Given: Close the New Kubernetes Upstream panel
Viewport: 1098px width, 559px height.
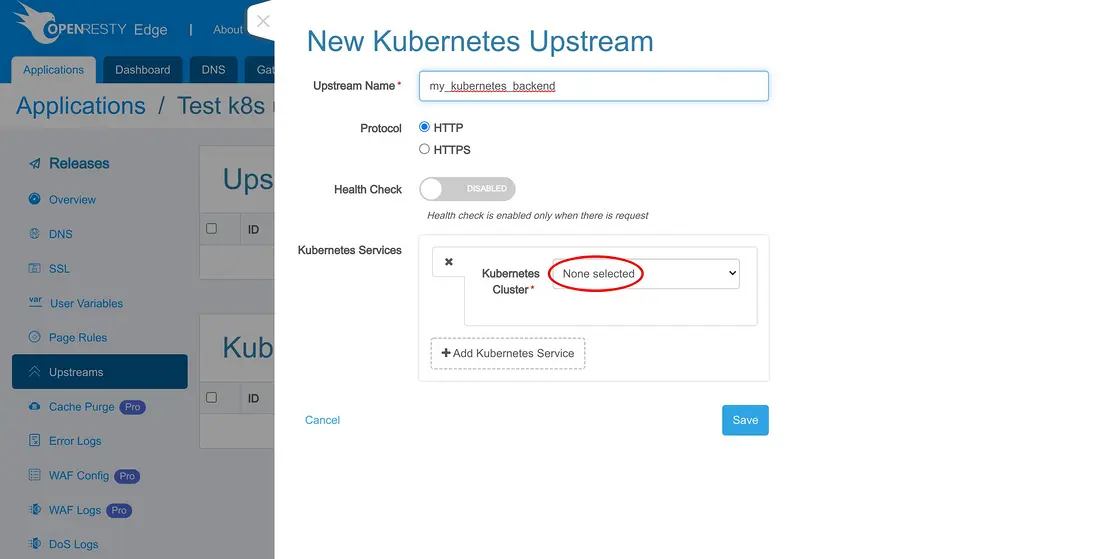Looking at the screenshot, I should coord(263,21).
